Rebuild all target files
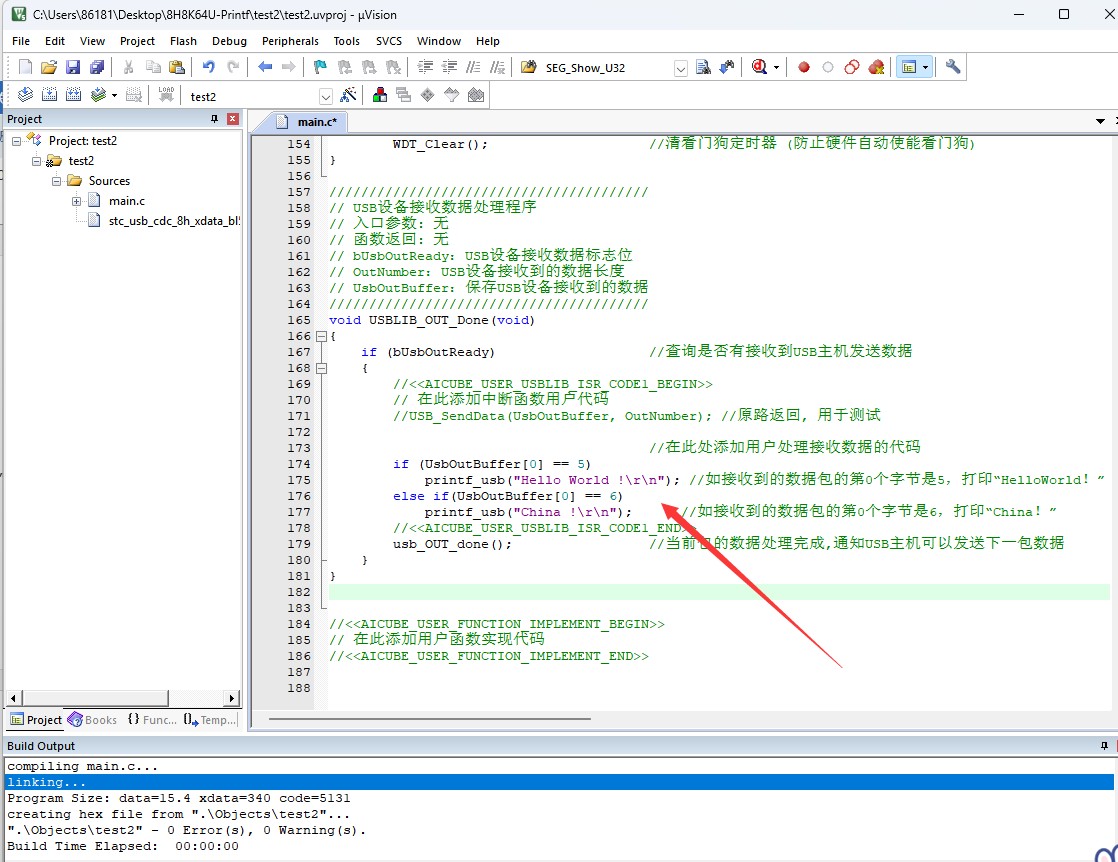Viewport: 1118px width, 862px height. click(73, 95)
